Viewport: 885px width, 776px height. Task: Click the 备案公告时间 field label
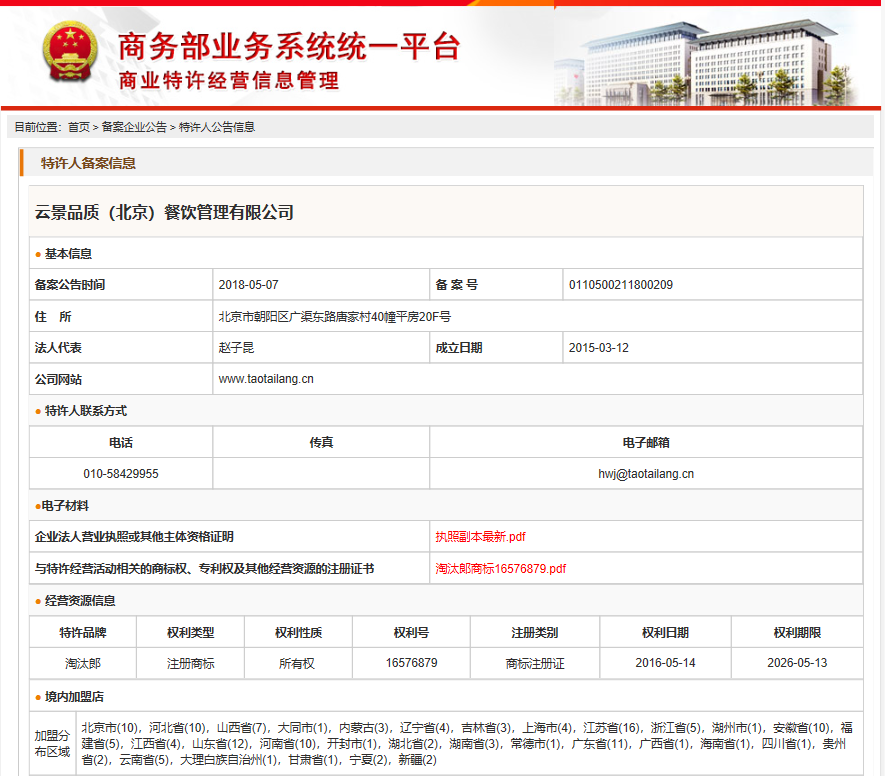70,284
